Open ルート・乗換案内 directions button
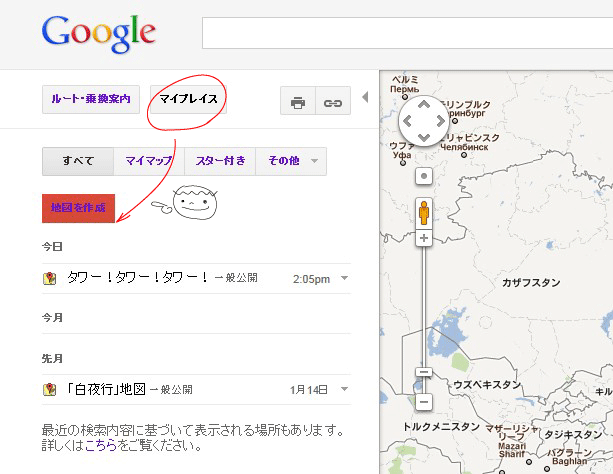Viewport: 613px width, 474px height. point(91,99)
